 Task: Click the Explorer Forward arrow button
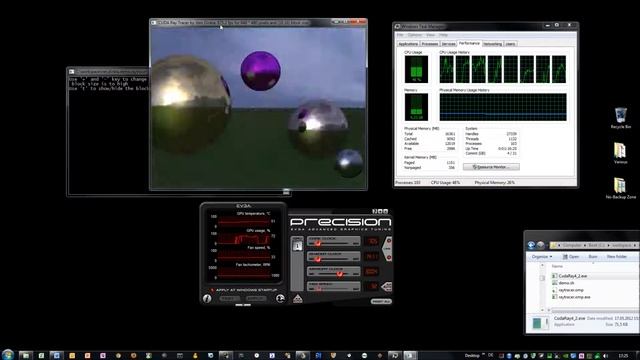click(x=541, y=245)
